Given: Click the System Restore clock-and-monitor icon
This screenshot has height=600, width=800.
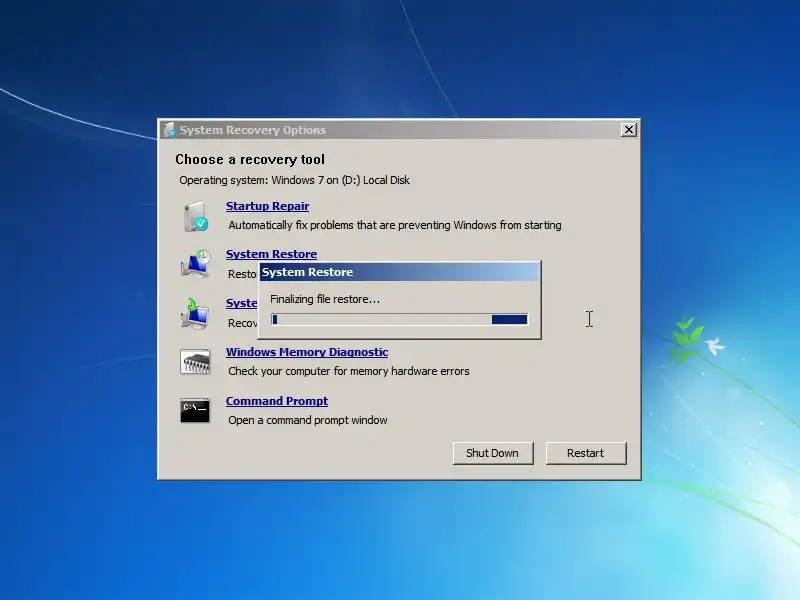Looking at the screenshot, I should pyautogui.click(x=195, y=264).
